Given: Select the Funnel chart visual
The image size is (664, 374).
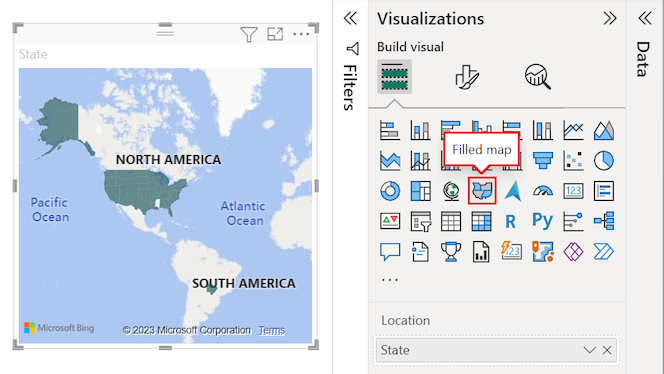Looking at the screenshot, I should click(x=542, y=161).
